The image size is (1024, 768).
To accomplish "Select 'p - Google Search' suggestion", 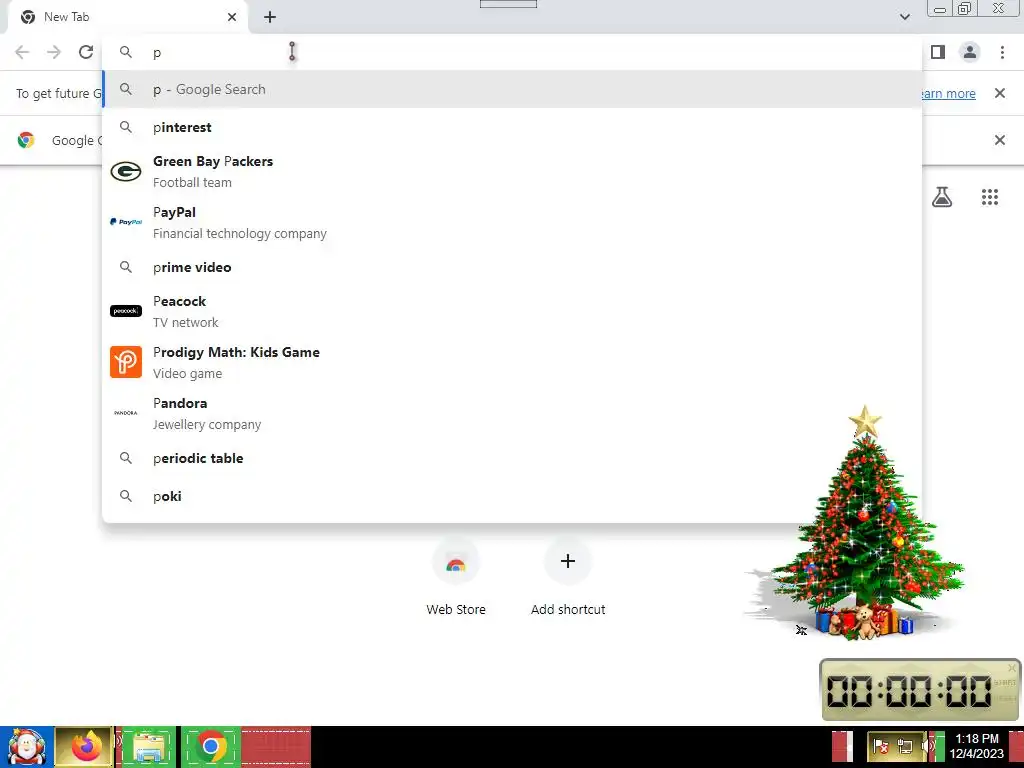I will tap(512, 89).
